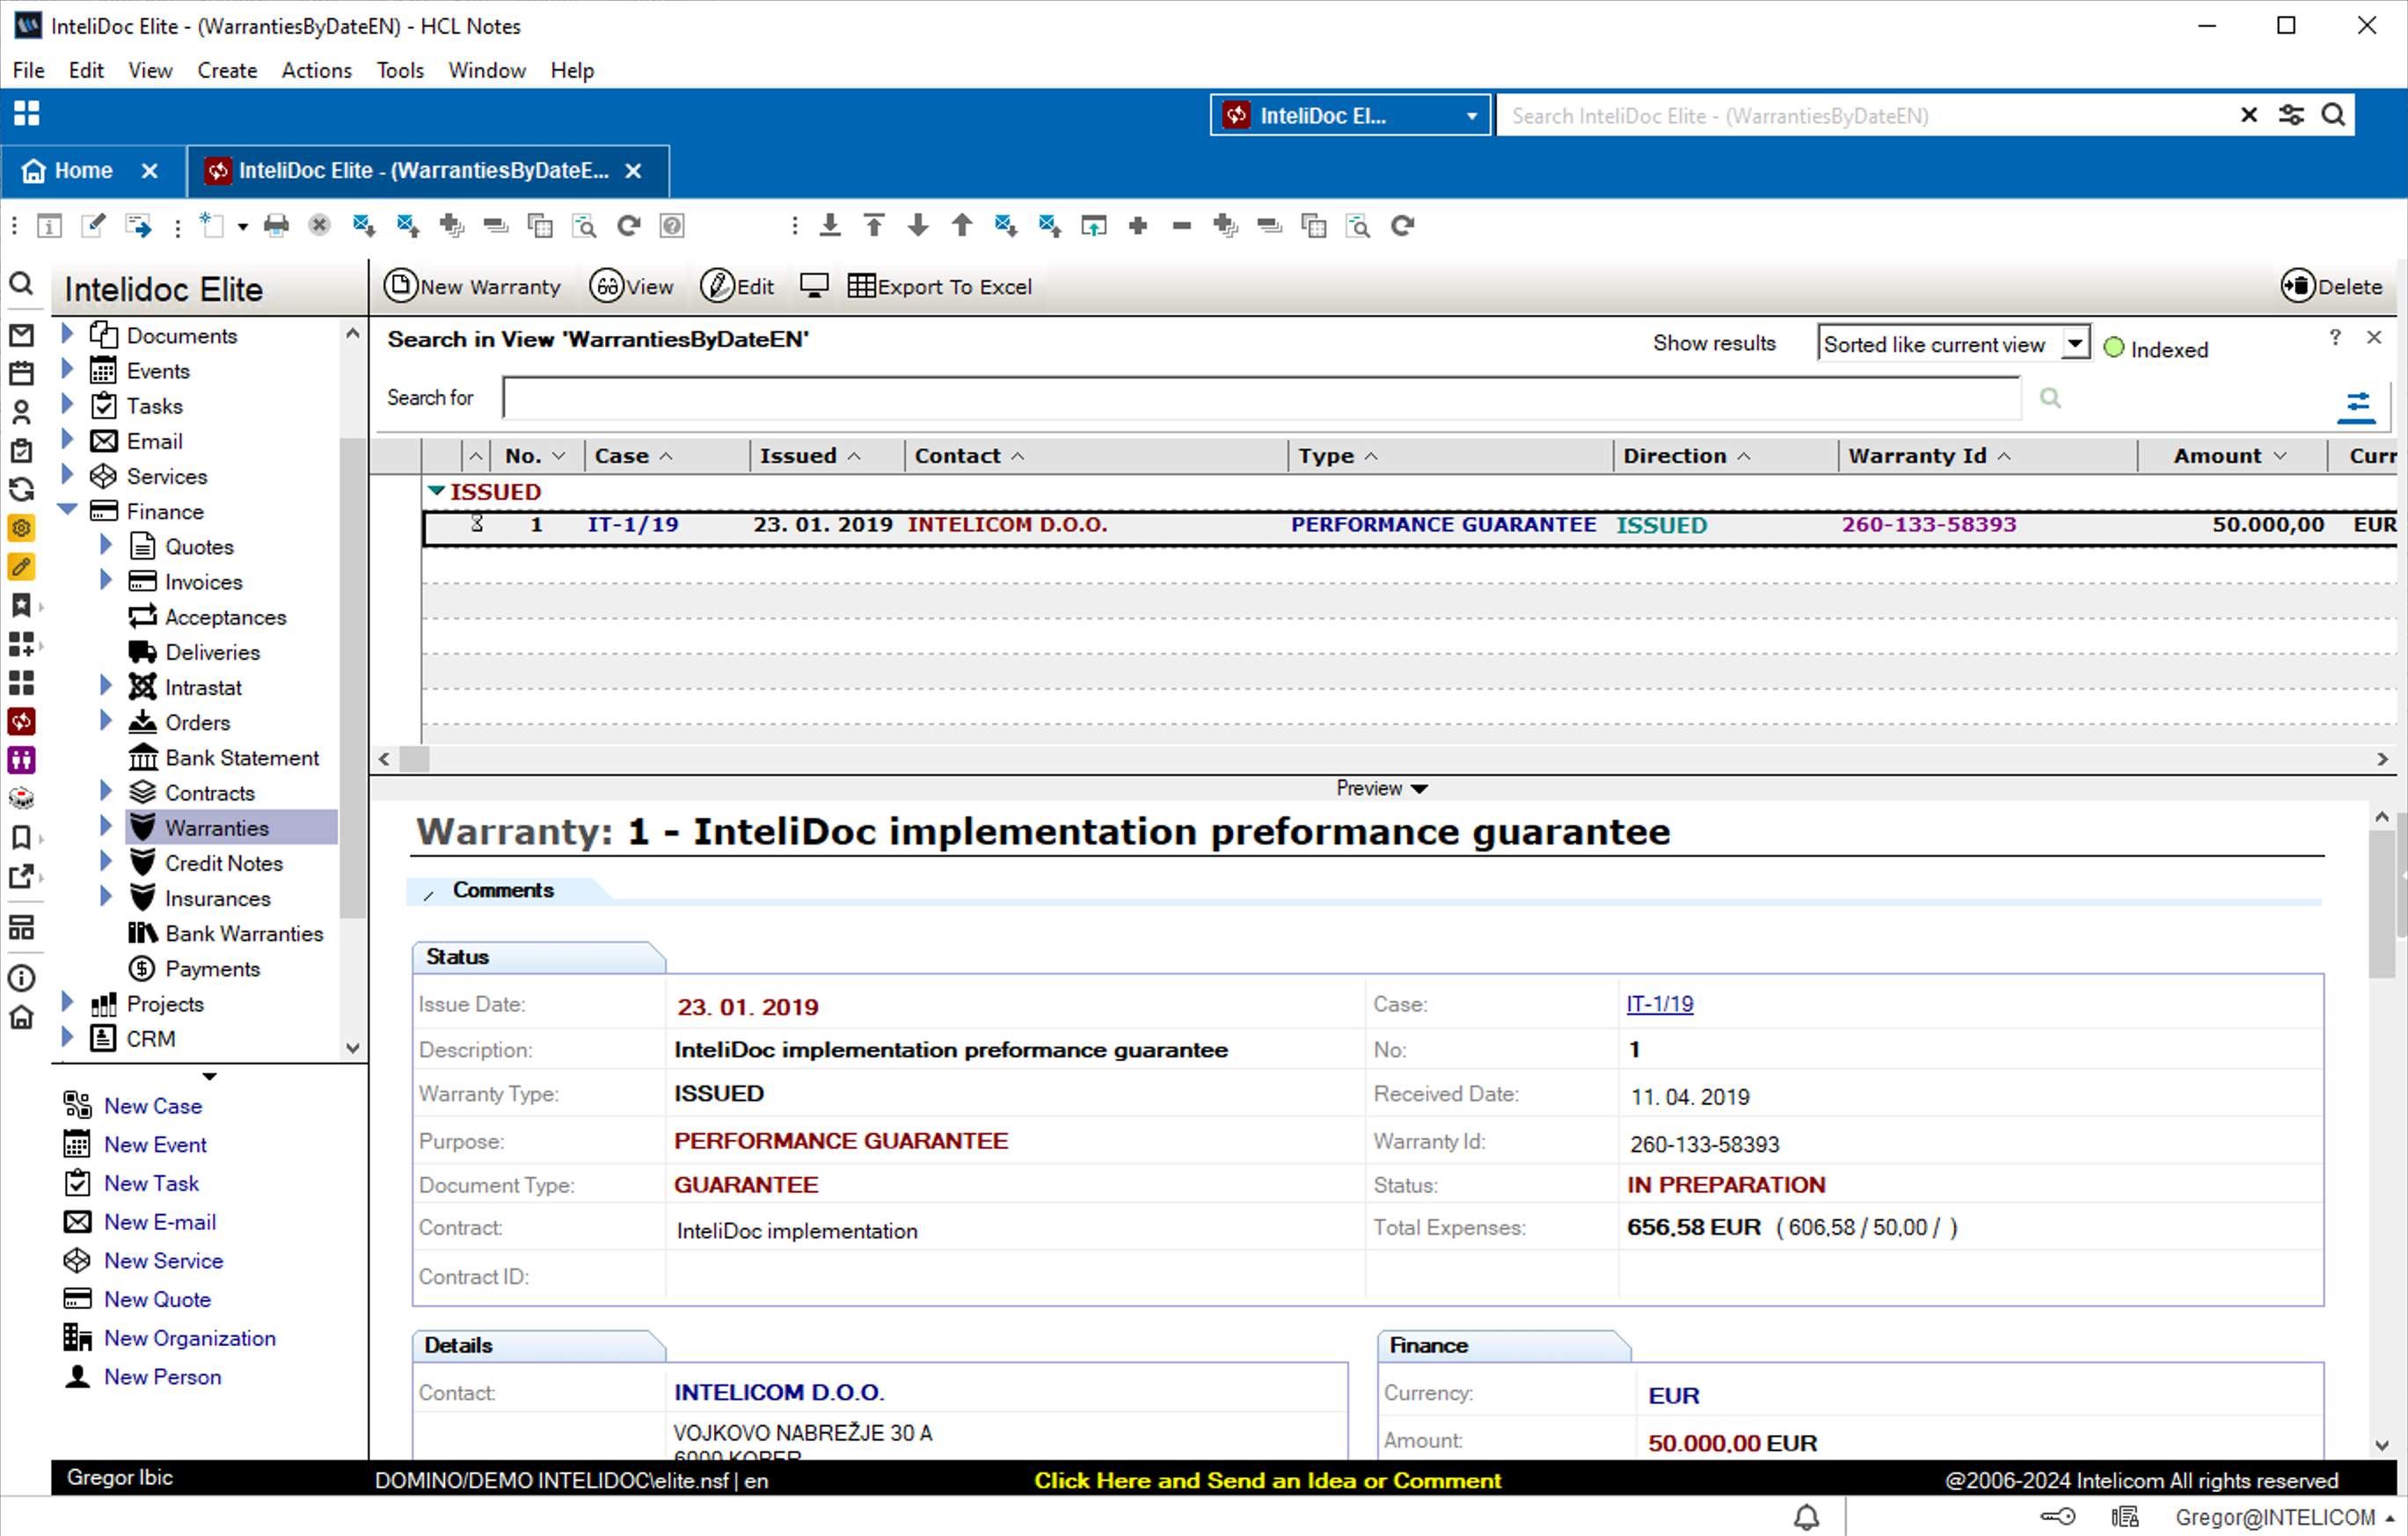Open the replication sync icon in sidebar

coord(21,489)
